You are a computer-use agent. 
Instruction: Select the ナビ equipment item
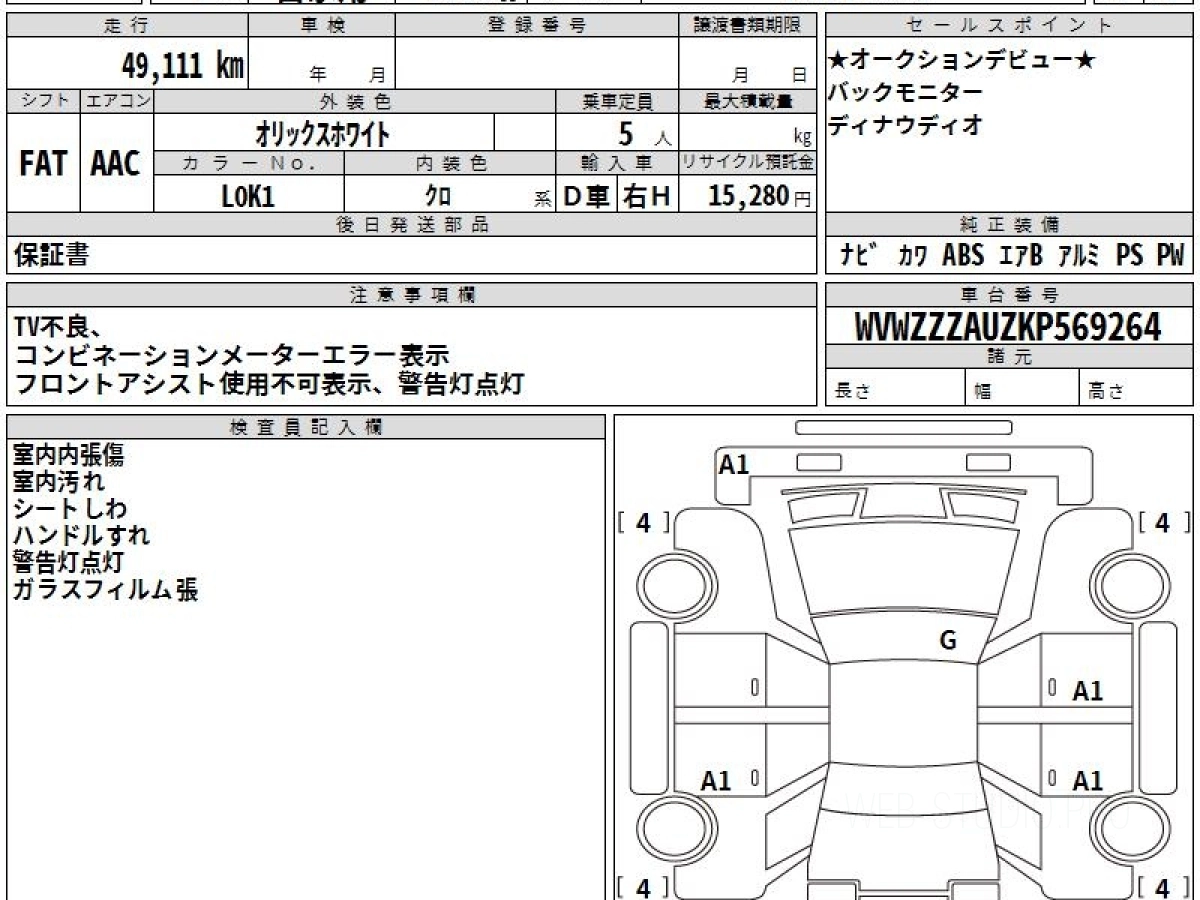(860, 256)
